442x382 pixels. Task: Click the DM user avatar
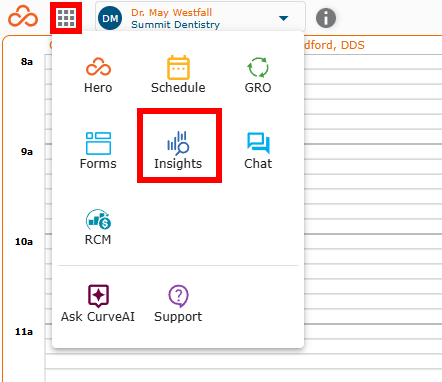110,18
